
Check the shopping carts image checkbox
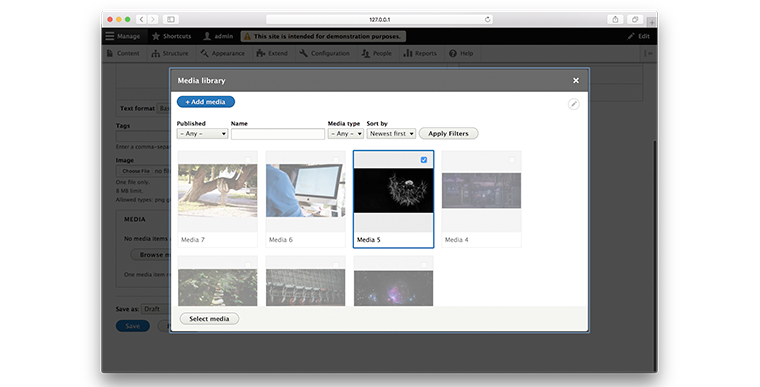click(336, 265)
